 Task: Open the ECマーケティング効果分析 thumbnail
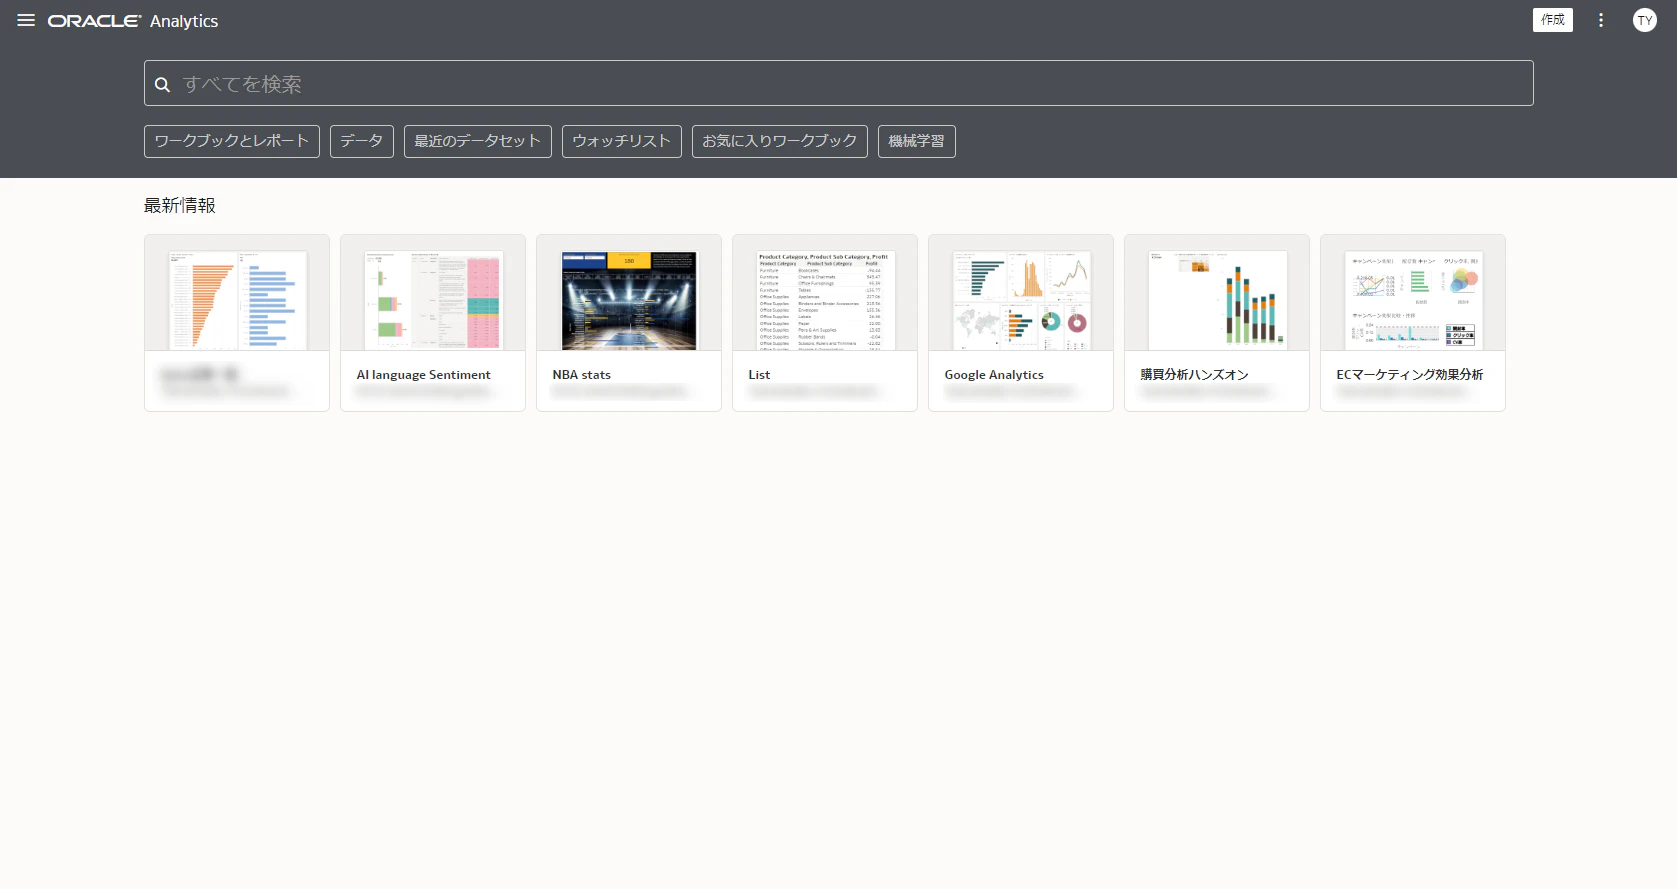coord(1413,300)
